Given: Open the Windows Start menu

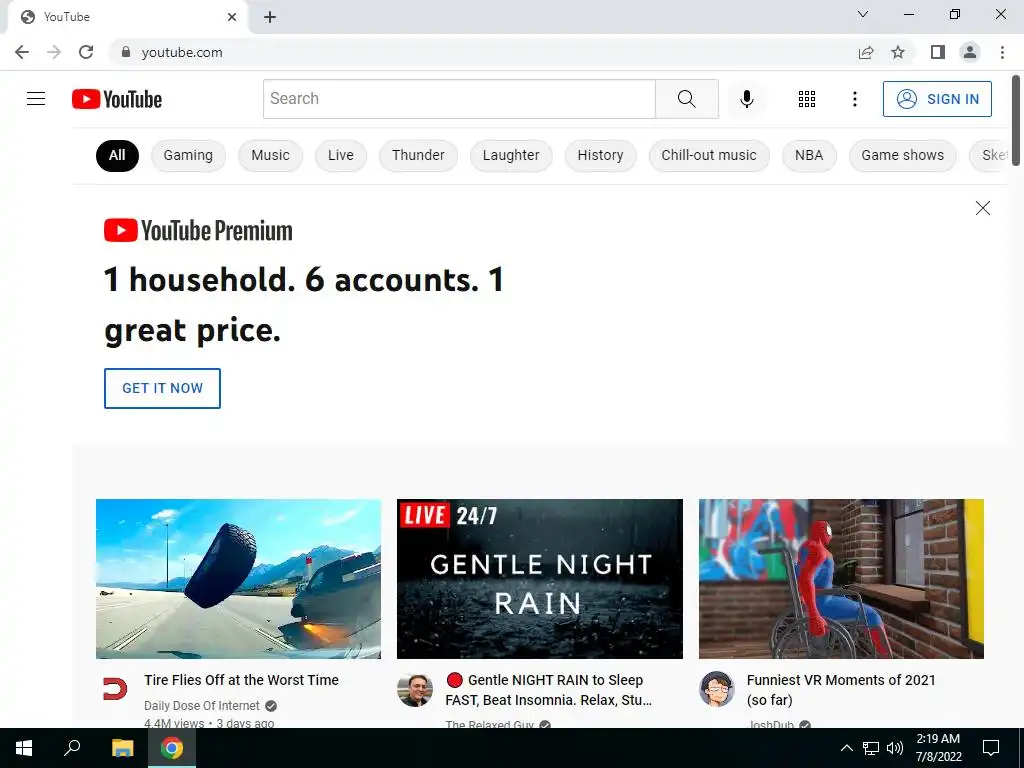Looking at the screenshot, I should pos(24,748).
